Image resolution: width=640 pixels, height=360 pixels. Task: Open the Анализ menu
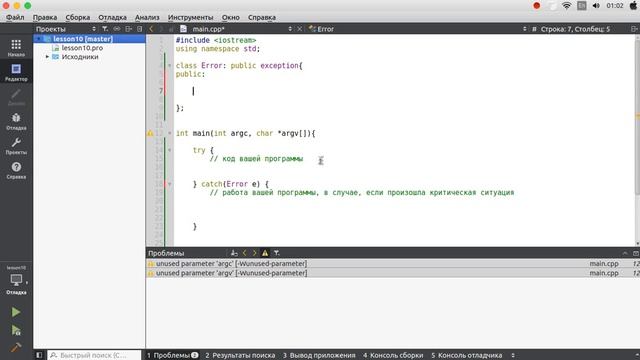[x=147, y=18]
